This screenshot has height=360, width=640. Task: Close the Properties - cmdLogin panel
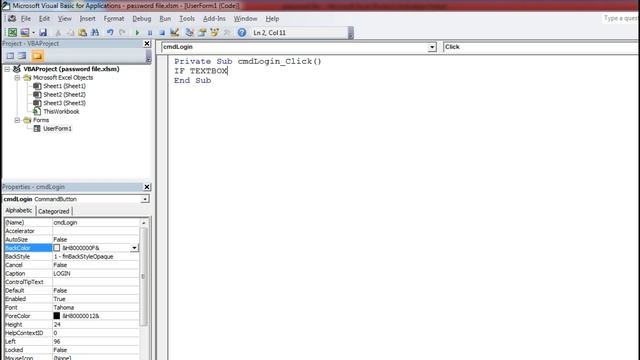(147, 187)
